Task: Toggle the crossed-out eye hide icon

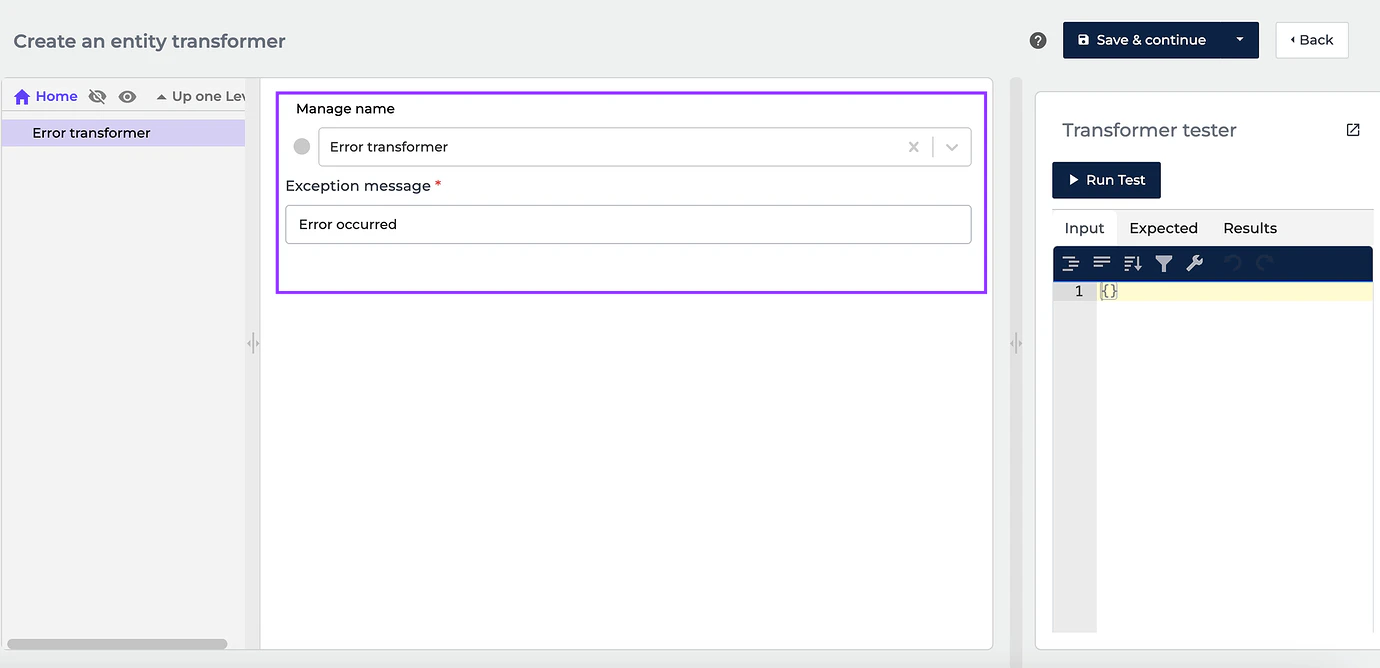Action: [97, 97]
